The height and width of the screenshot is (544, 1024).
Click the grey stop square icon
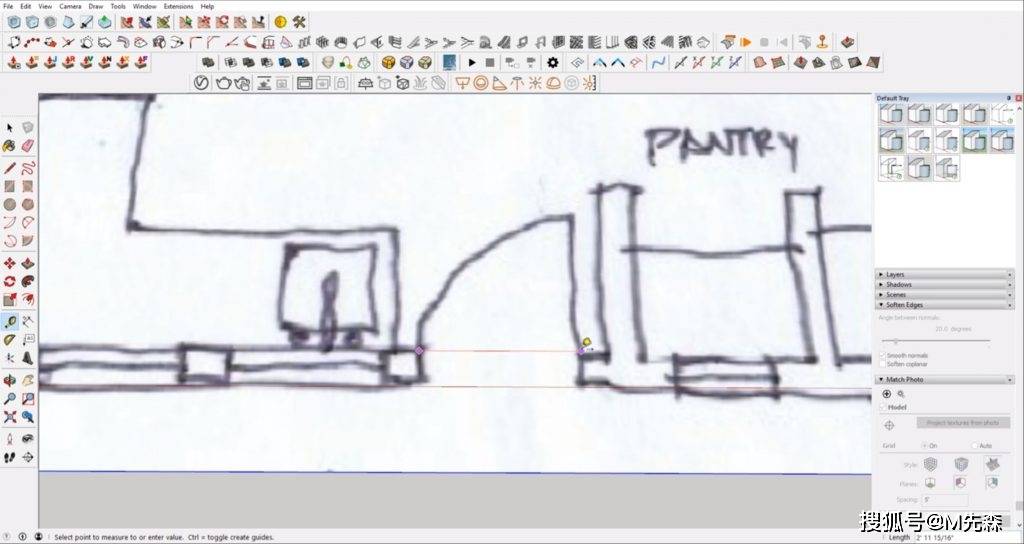(x=490, y=63)
